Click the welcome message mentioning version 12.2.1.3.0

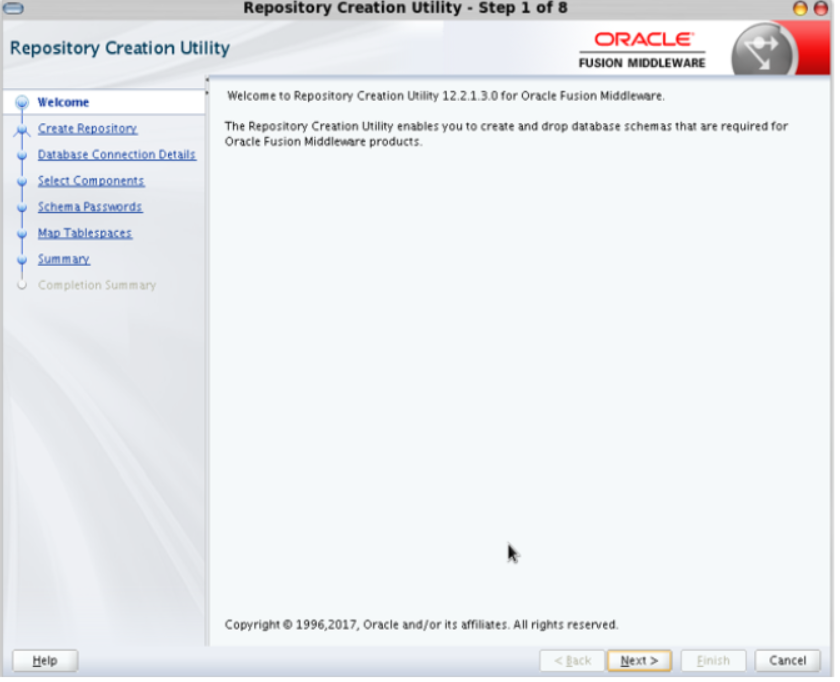[x=446, y=96]
